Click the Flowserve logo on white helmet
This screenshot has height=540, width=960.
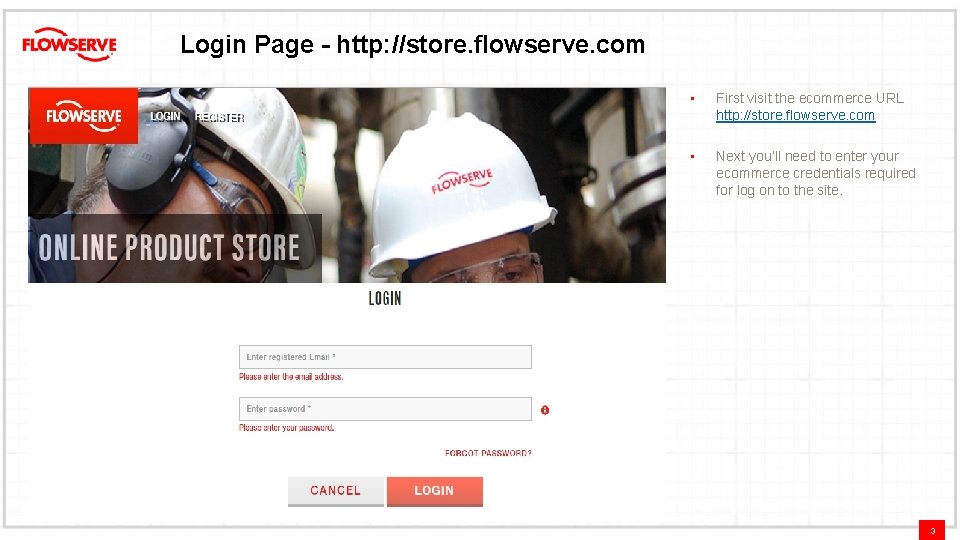pos(462,181)
